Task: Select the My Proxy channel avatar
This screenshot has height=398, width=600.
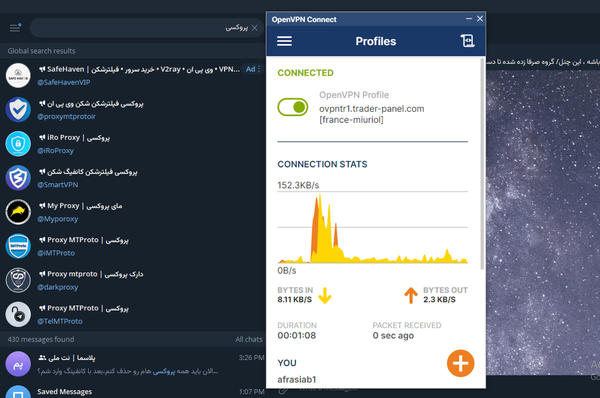Action: tap(18, 212)
